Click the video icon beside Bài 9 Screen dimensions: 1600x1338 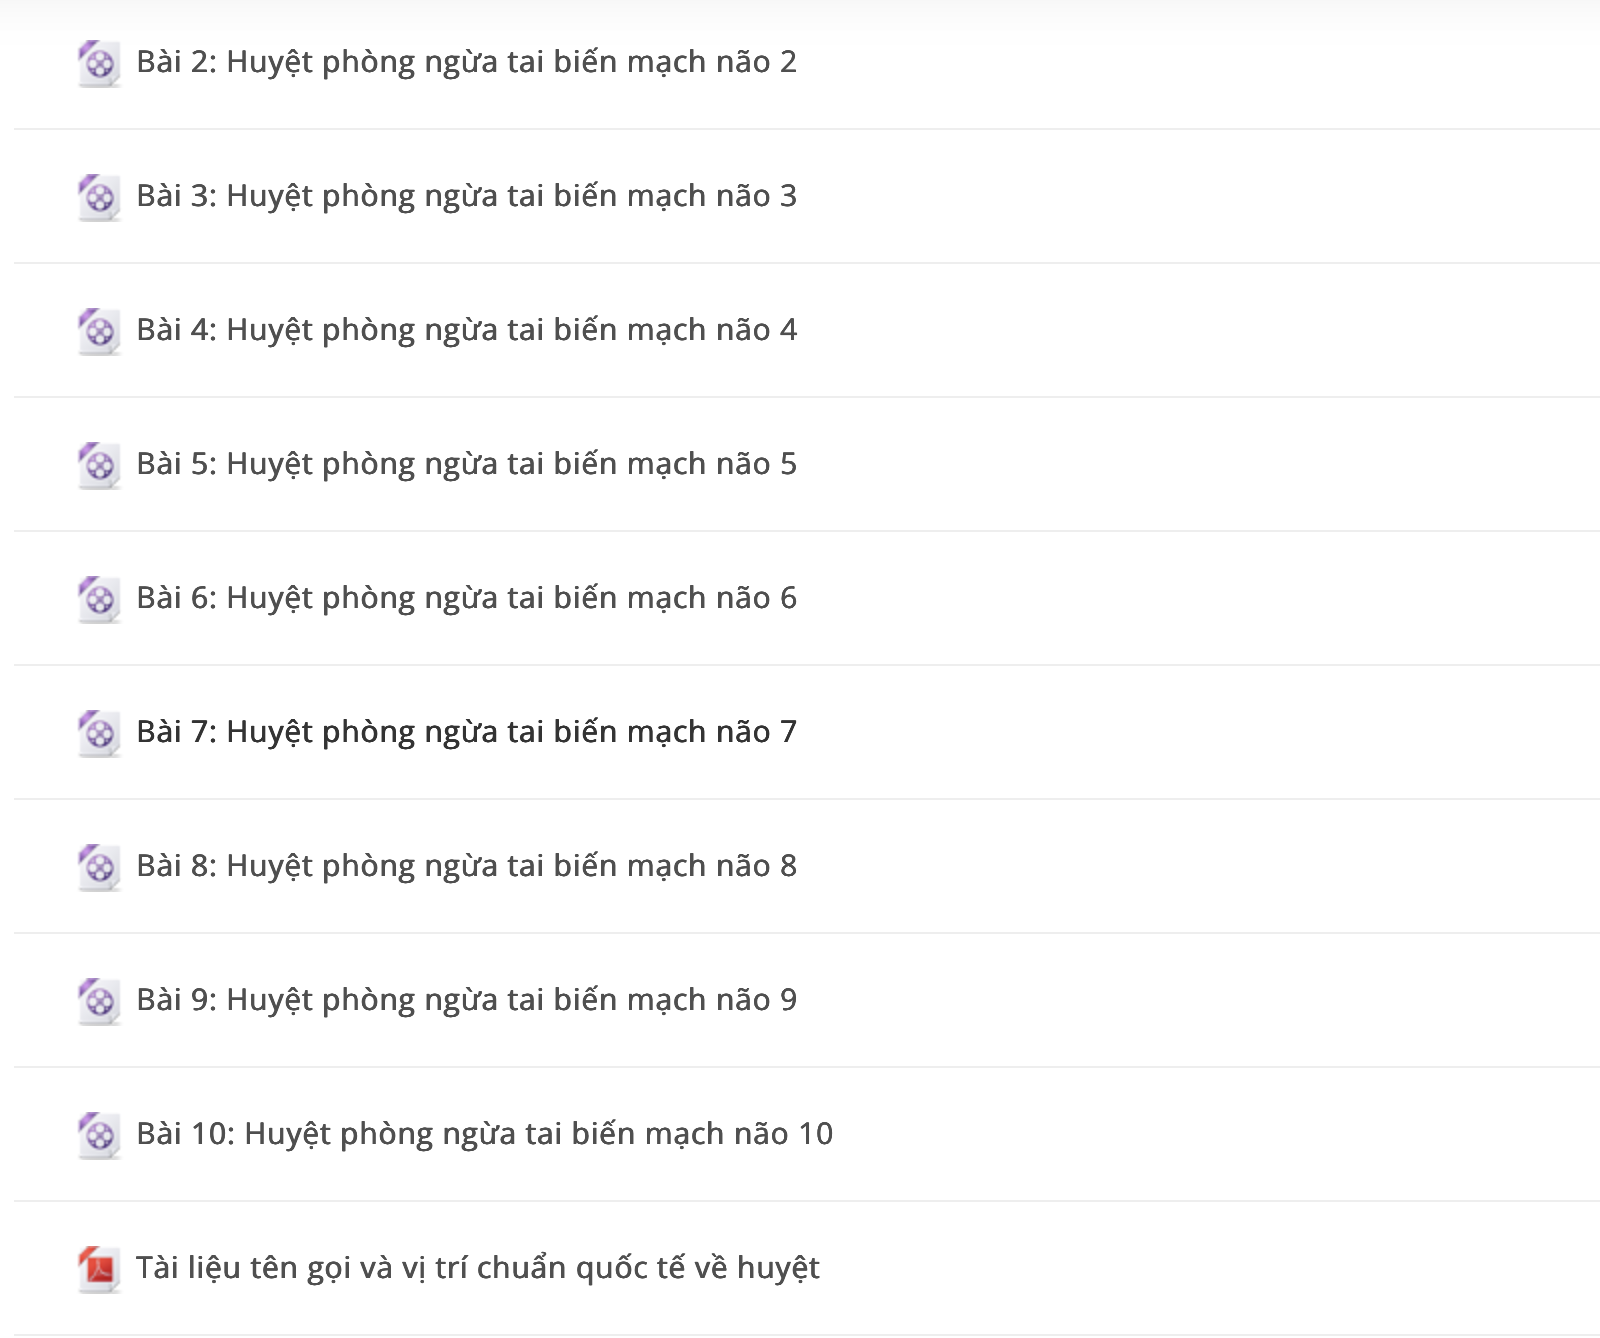pyautogui.click(x=99, y=1002)
